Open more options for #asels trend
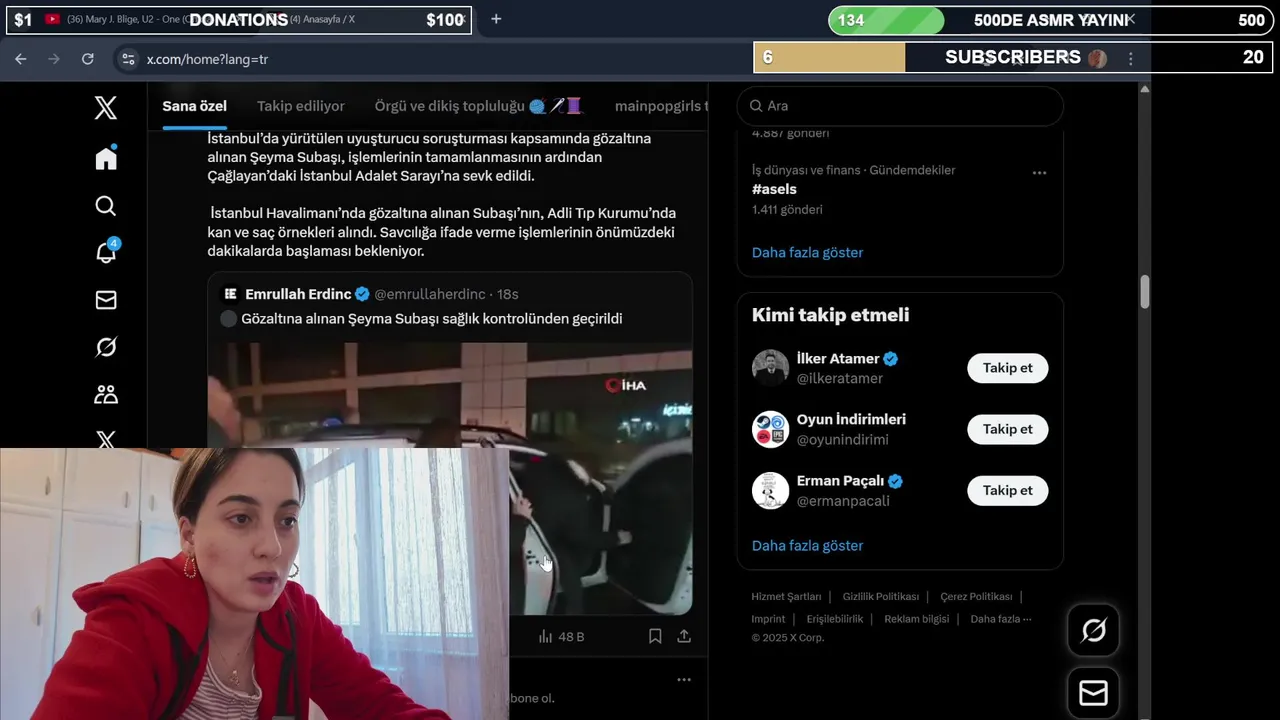This screenshot has width=1280, height=720. click(x=1039, y=173)
